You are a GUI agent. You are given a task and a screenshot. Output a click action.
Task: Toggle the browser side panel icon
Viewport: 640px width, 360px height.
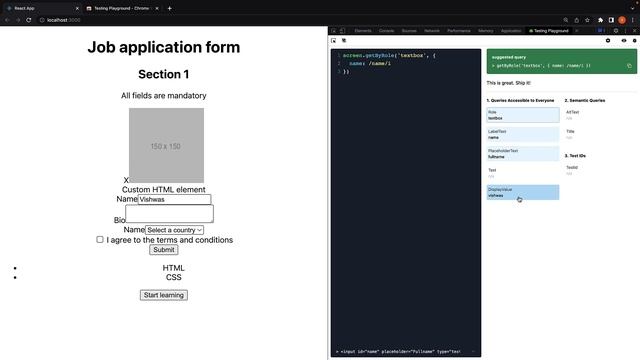click(611, 20)
